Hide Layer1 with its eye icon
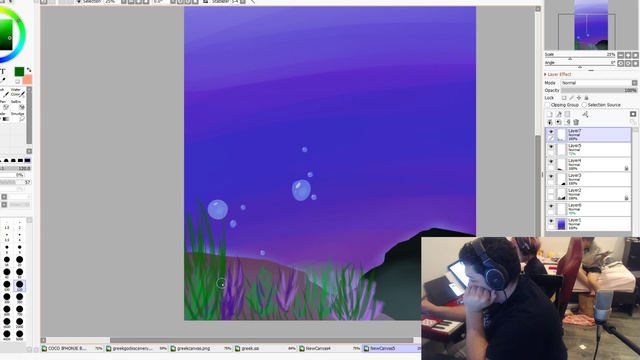Screen dimensions: 640x360 551,221
